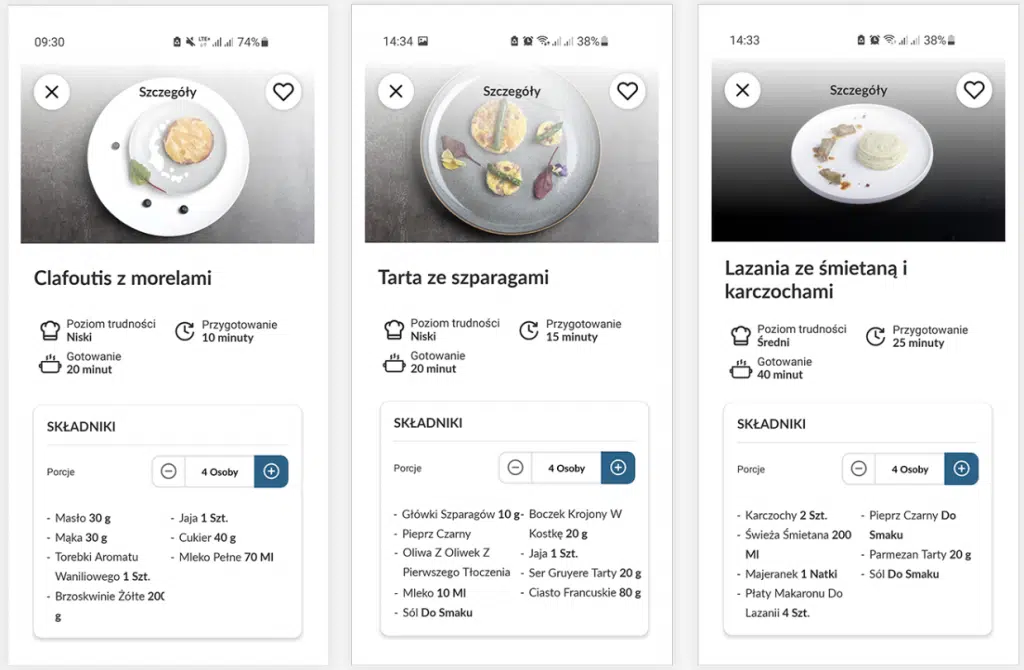Decrease portions for Tarta ze szparagami

pyautogui.click(x=515, y=468)
